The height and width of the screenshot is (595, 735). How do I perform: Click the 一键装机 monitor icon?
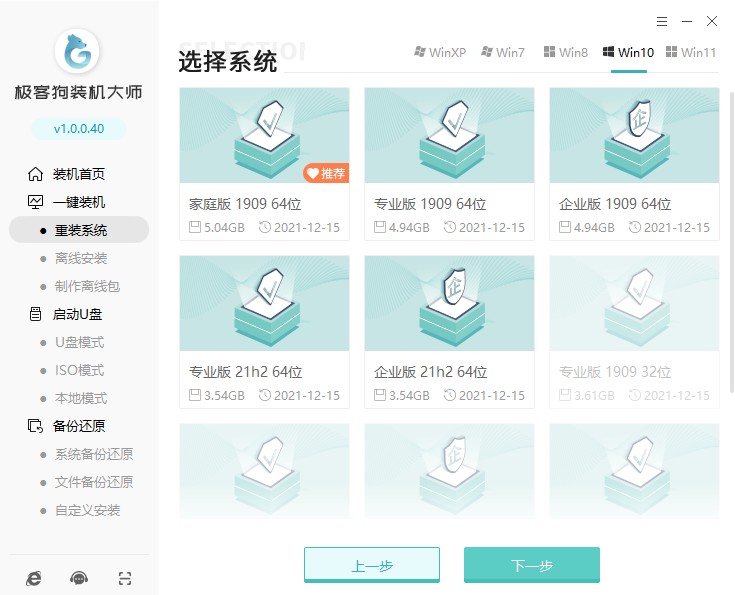tap(35, 202)
